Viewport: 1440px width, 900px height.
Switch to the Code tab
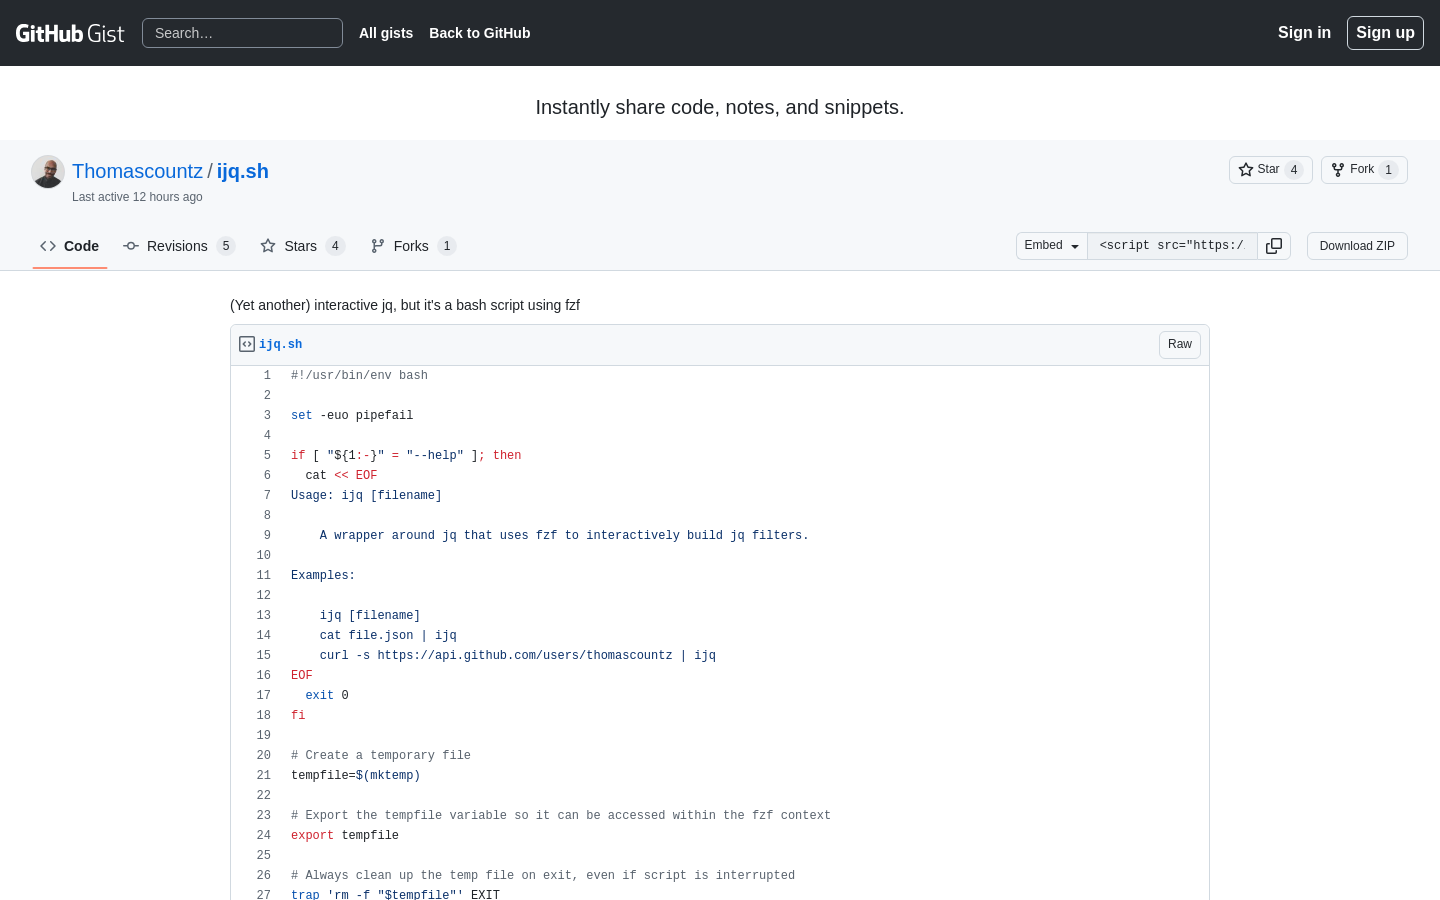[x=70, y=246]
